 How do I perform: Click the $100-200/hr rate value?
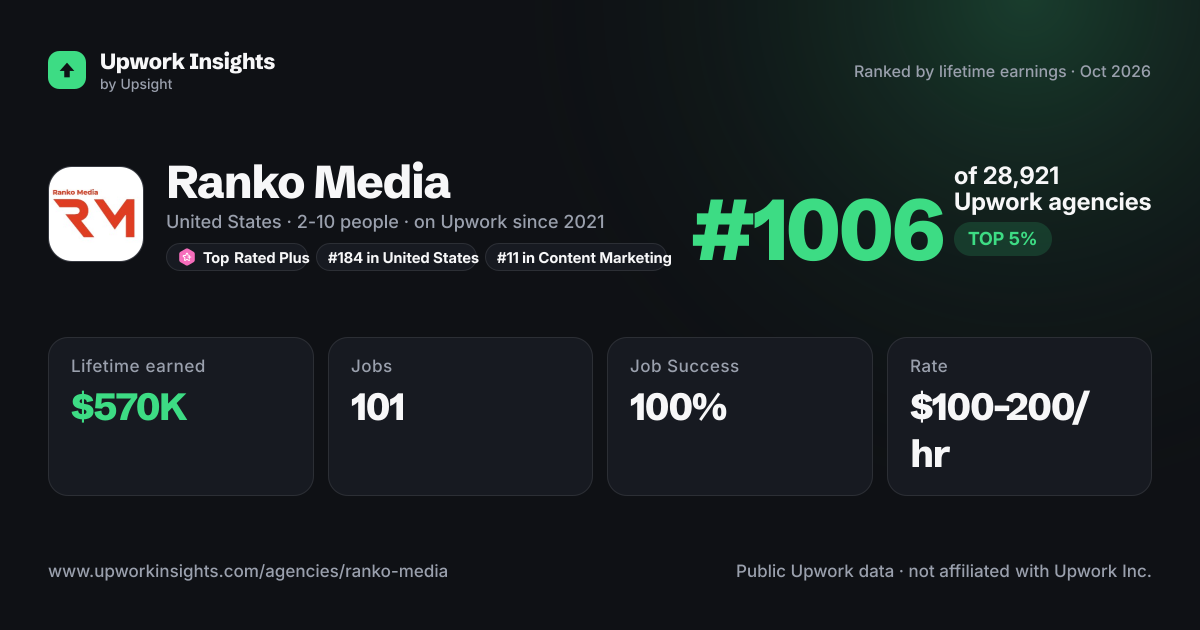click(x=1002, y=431)
